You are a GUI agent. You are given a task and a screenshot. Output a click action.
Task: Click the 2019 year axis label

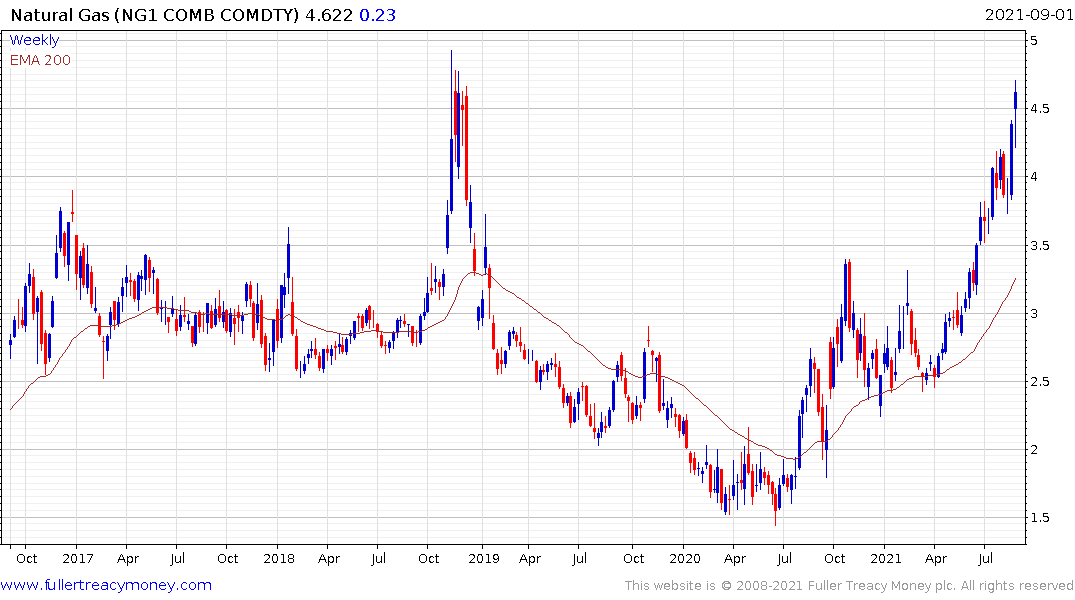coord(484,559)
